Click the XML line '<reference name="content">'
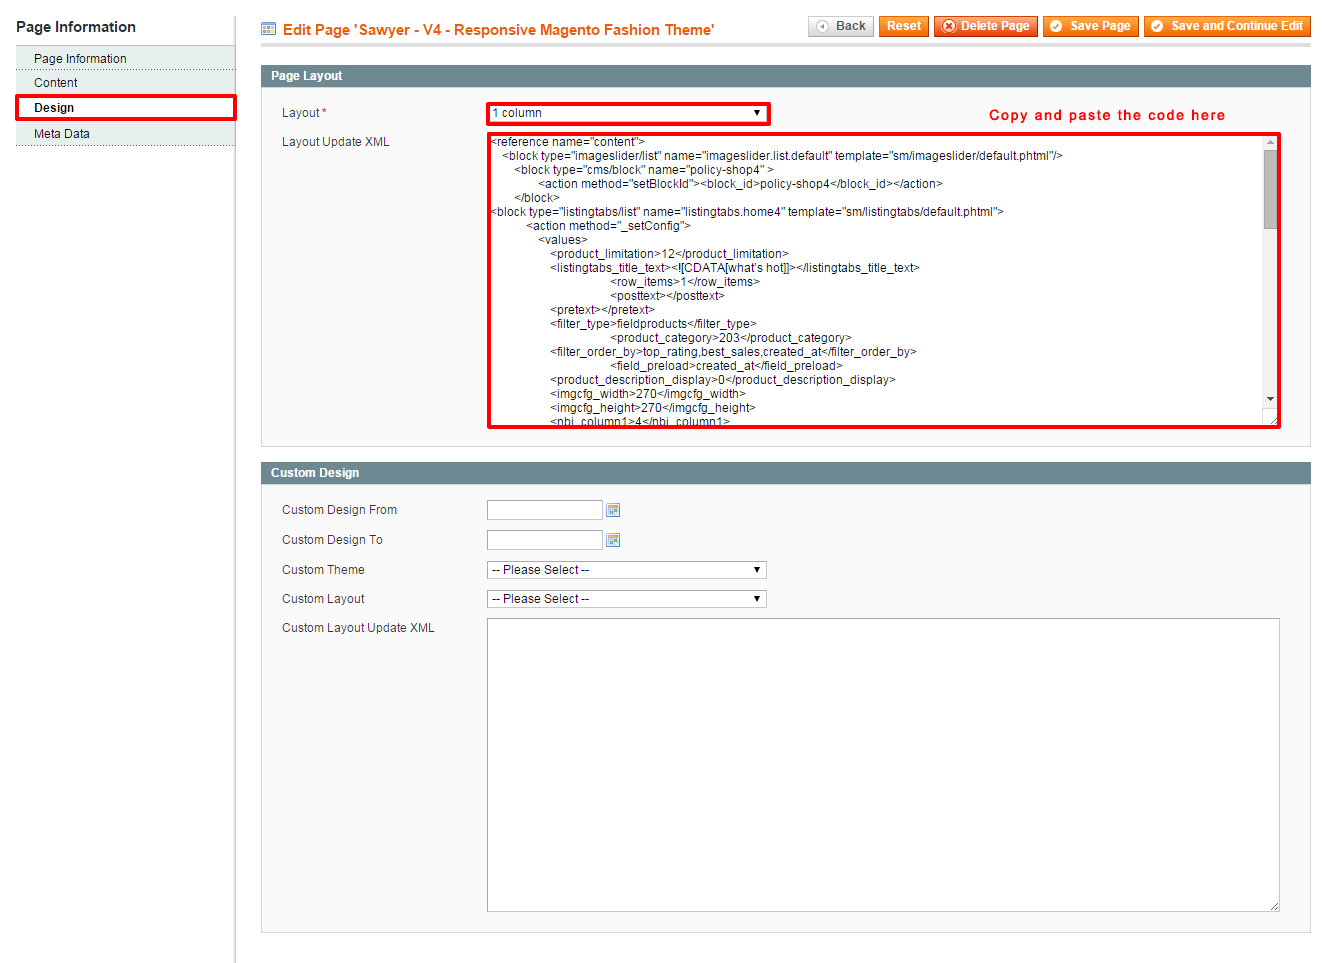This screenshot has height=963, width=1331. click(568, 142)
